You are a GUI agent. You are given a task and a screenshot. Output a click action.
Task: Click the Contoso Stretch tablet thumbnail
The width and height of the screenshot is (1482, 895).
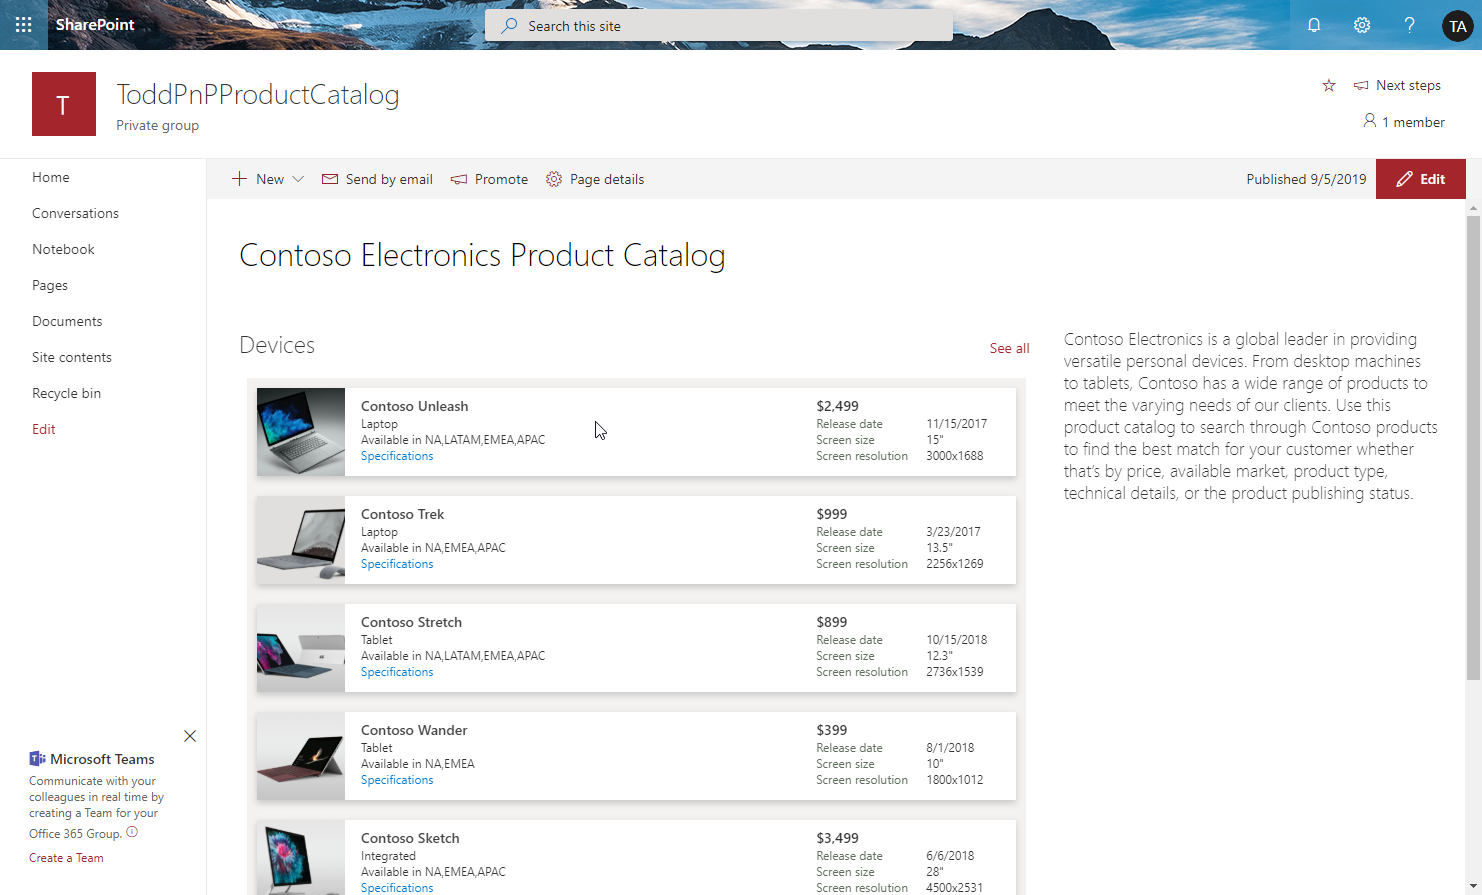[x=301, y=648]
